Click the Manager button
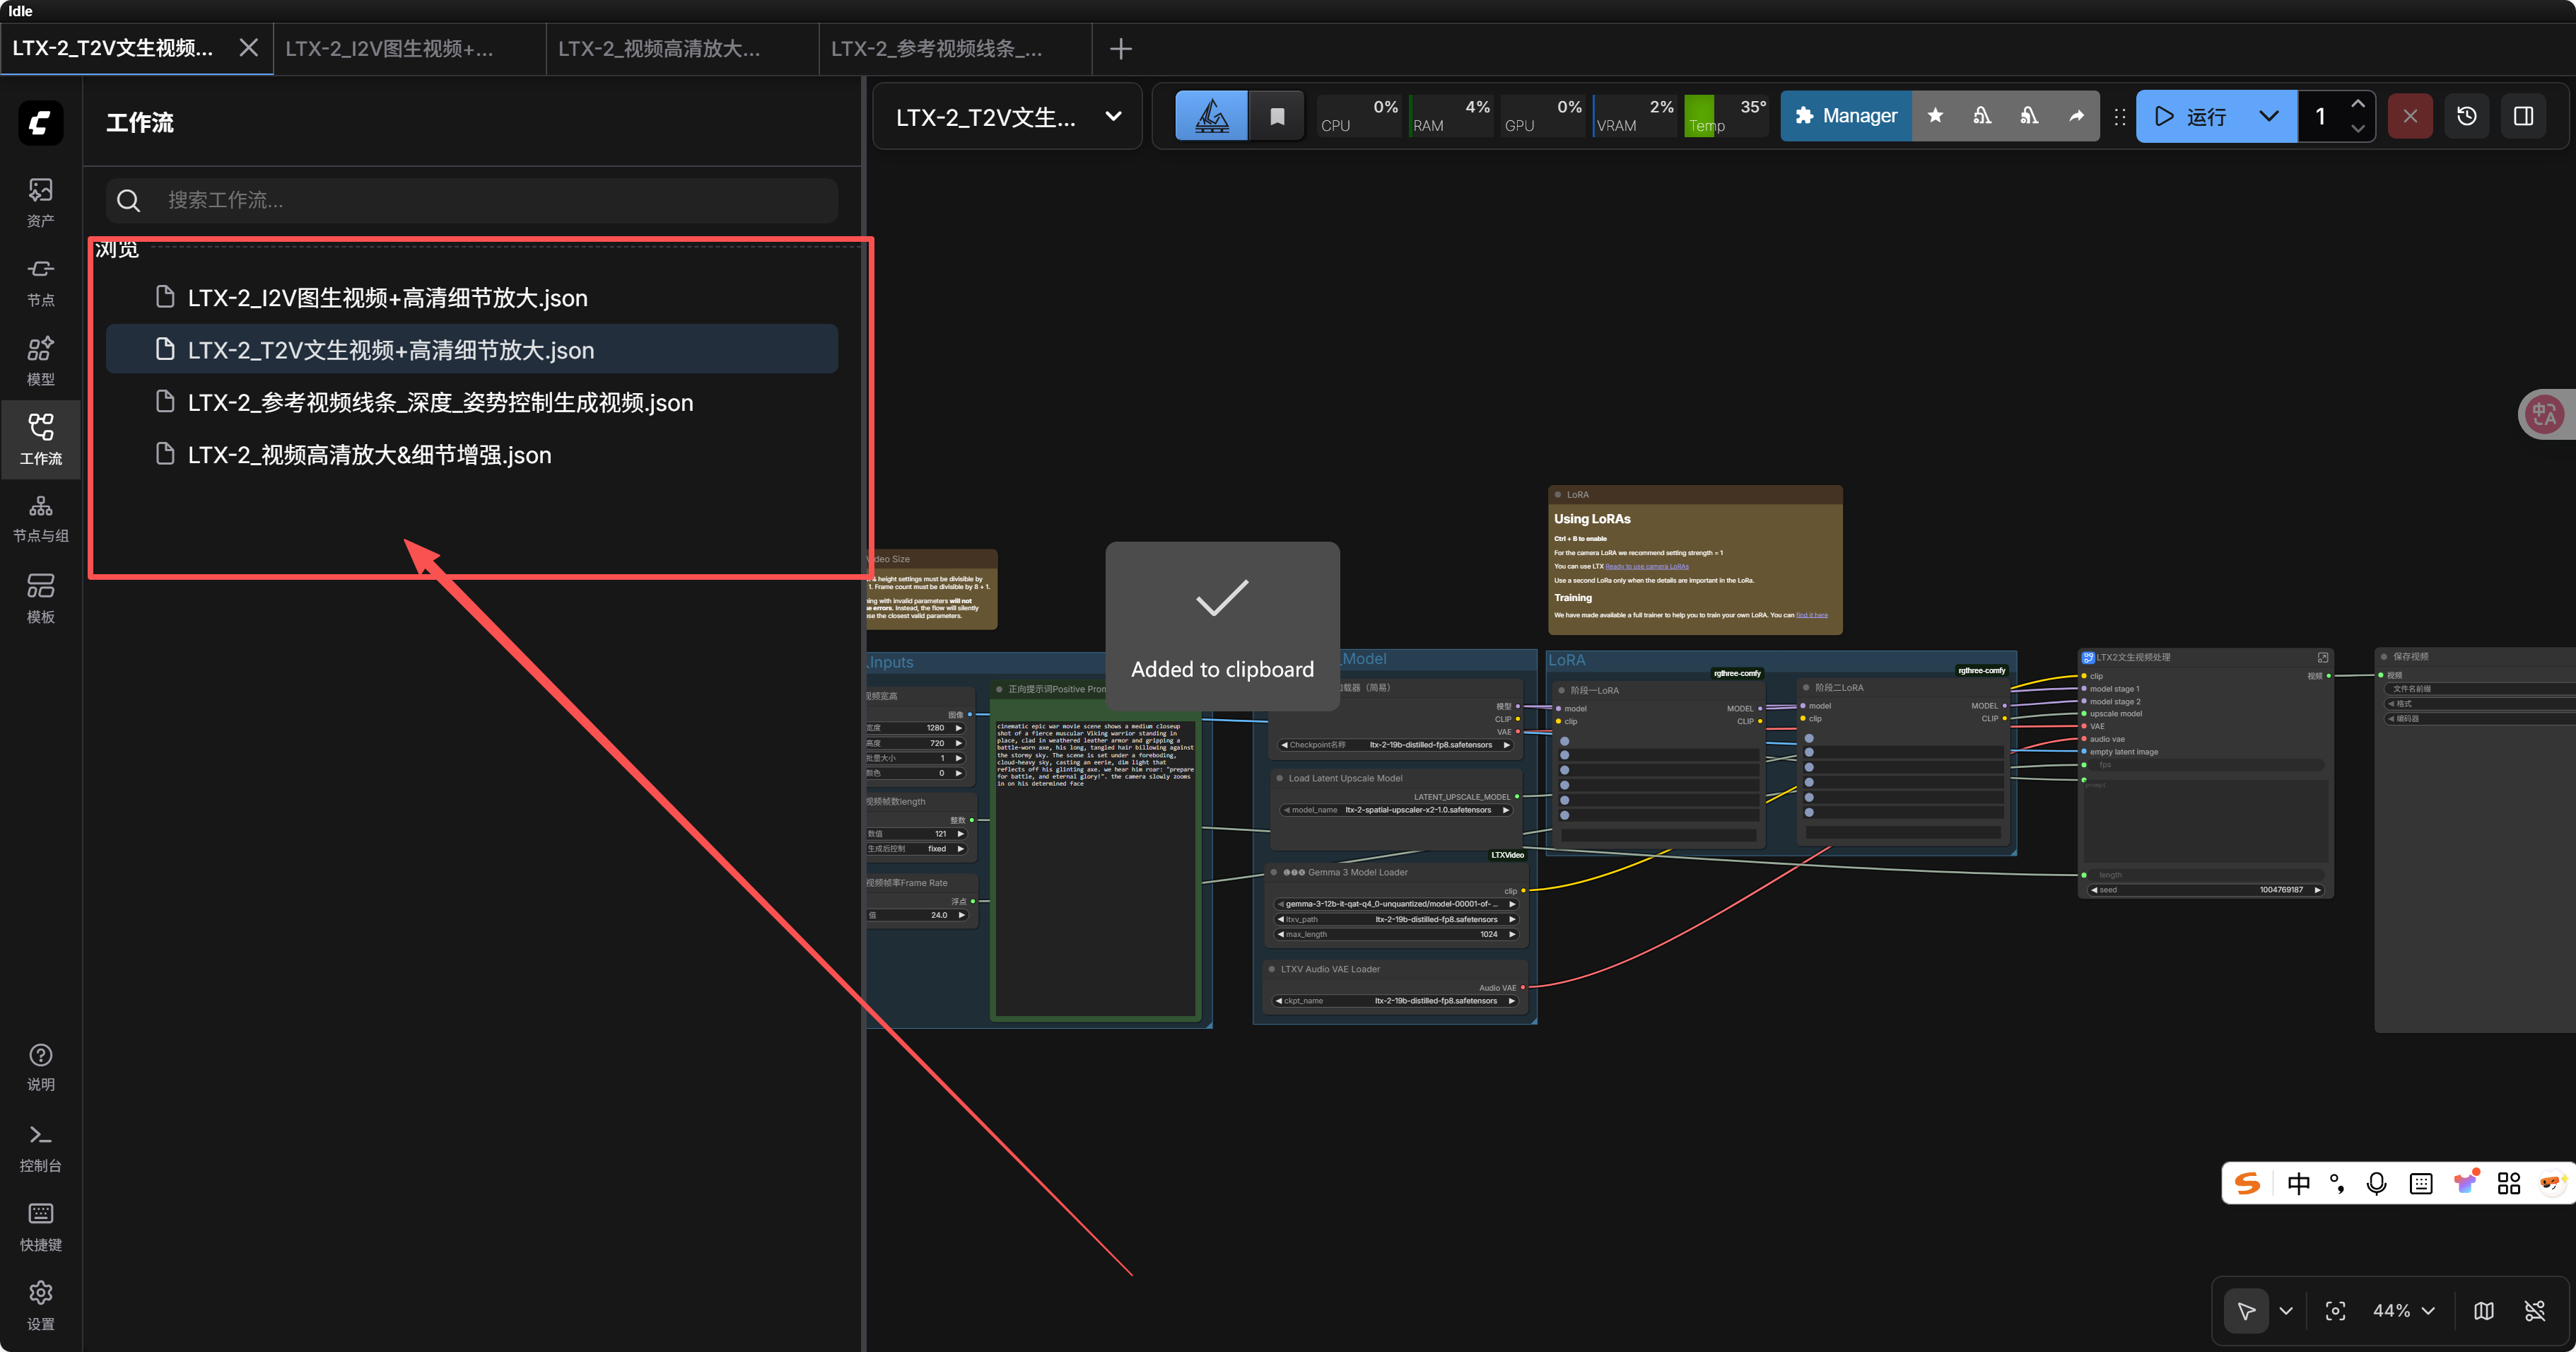 pyautogui.click(x=1845, y=116)
